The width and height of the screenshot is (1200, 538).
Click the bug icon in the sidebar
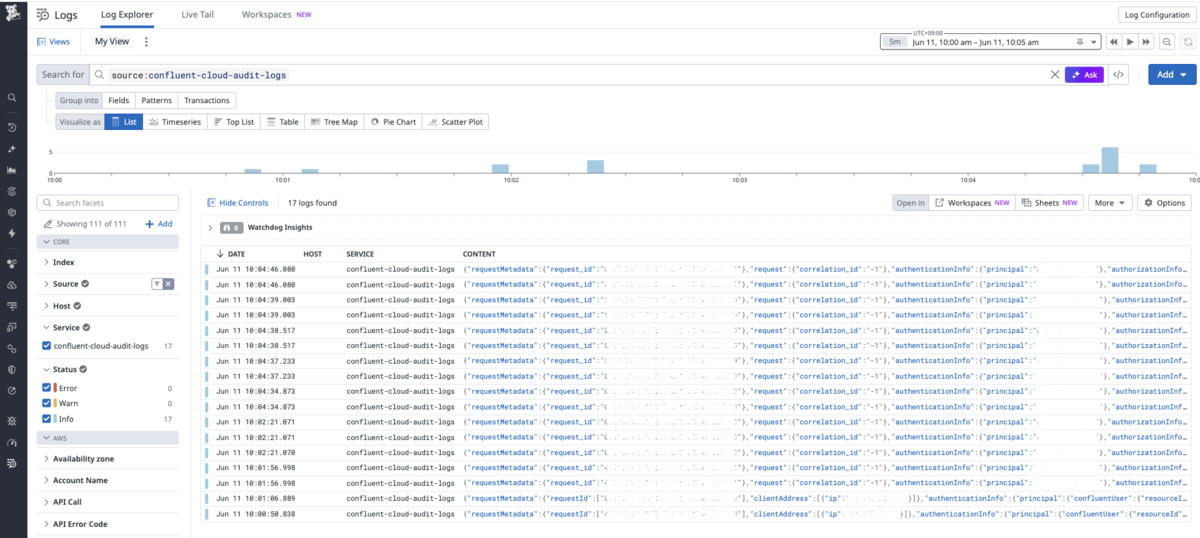point(12,420)
